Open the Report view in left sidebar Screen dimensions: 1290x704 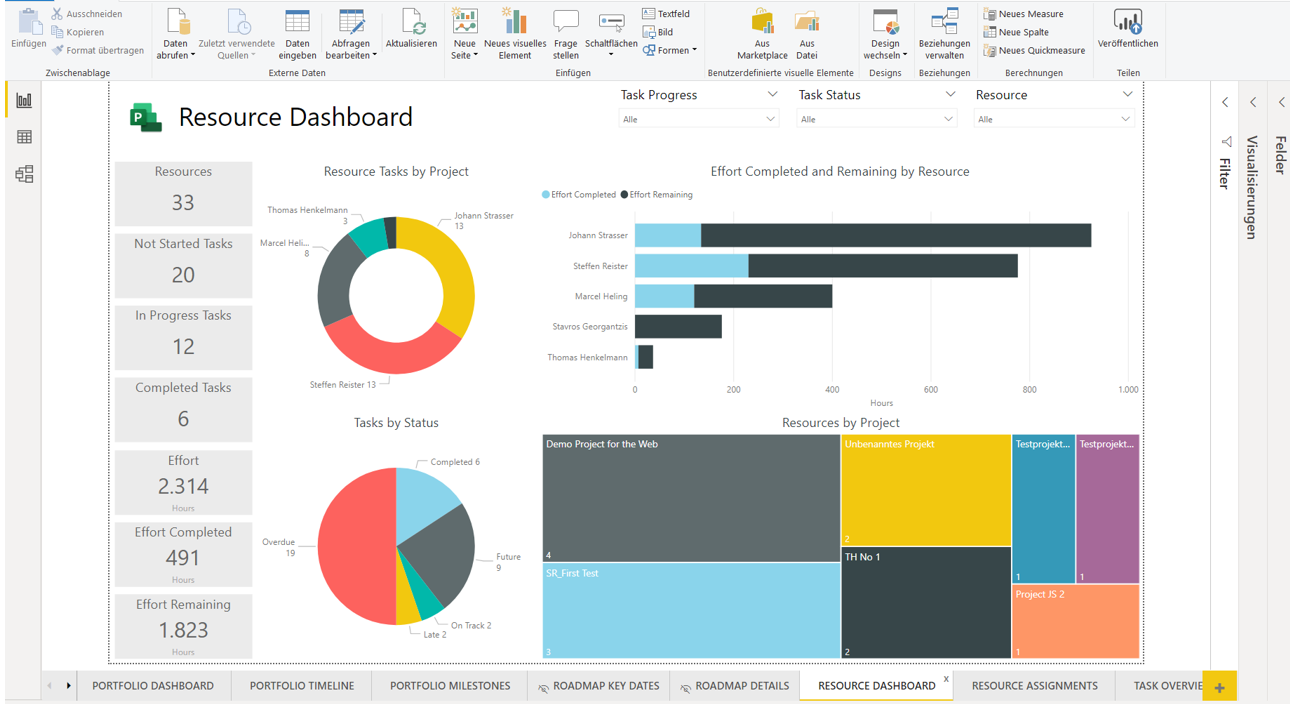click(24, 101)
